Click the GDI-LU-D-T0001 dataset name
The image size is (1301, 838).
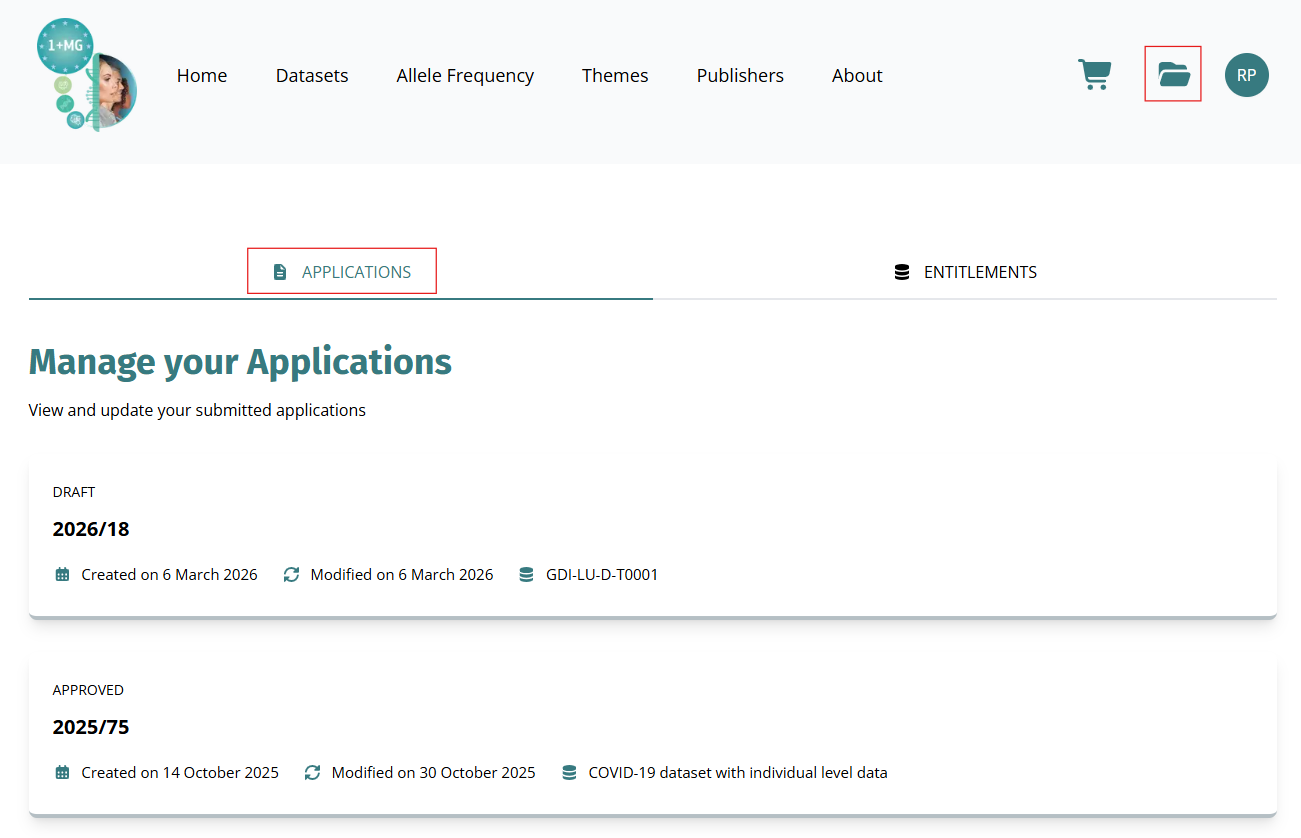602,575
